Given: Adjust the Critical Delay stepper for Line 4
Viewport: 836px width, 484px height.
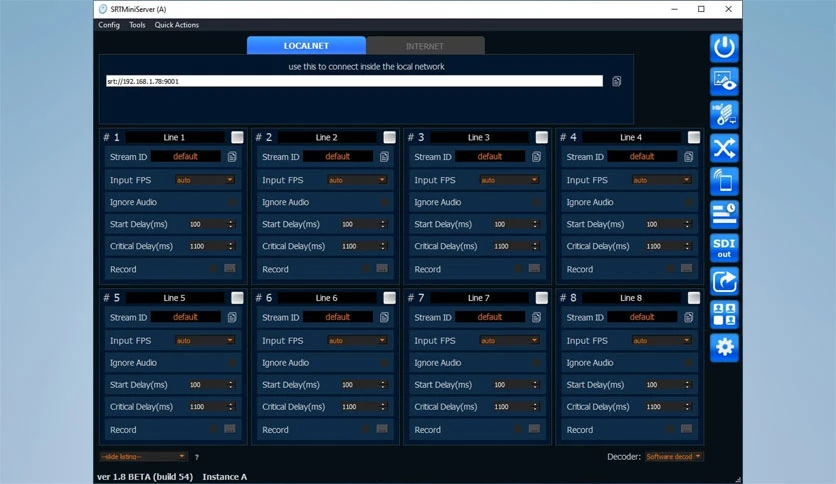Looking at the screenshot, I should pos(687,246).
